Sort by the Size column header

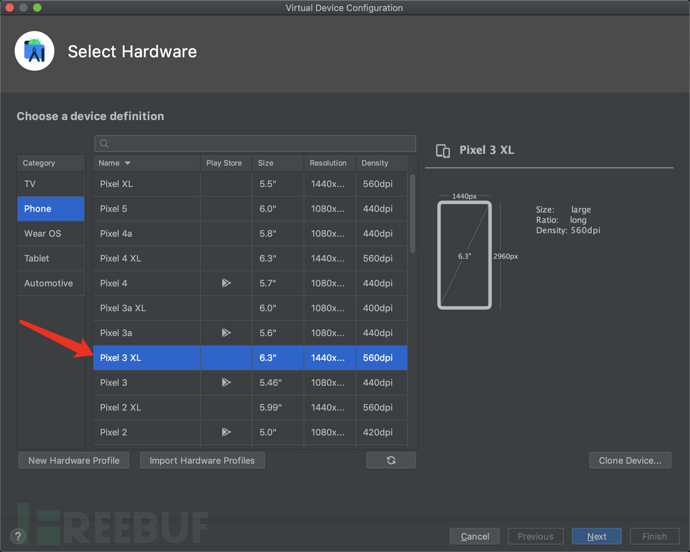(278, 163)
